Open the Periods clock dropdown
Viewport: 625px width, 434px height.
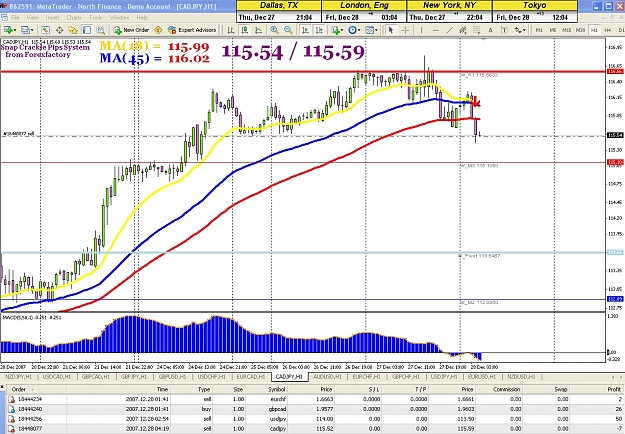[x=354, y=30]
